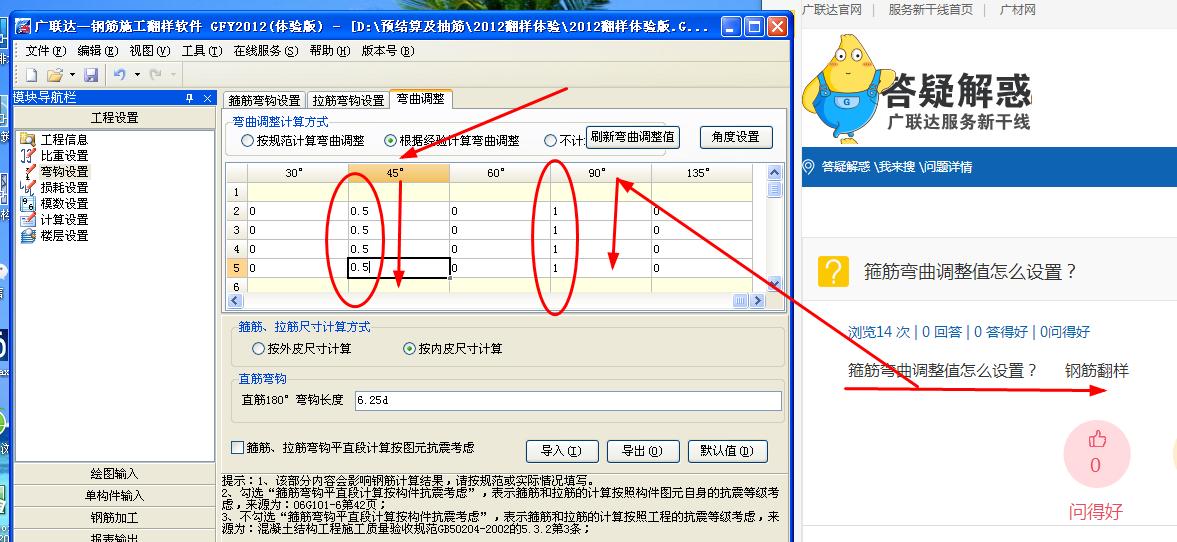Click the 直筋180°弯钩长度 input field
1177x542 pixels.
click(567, 401)
